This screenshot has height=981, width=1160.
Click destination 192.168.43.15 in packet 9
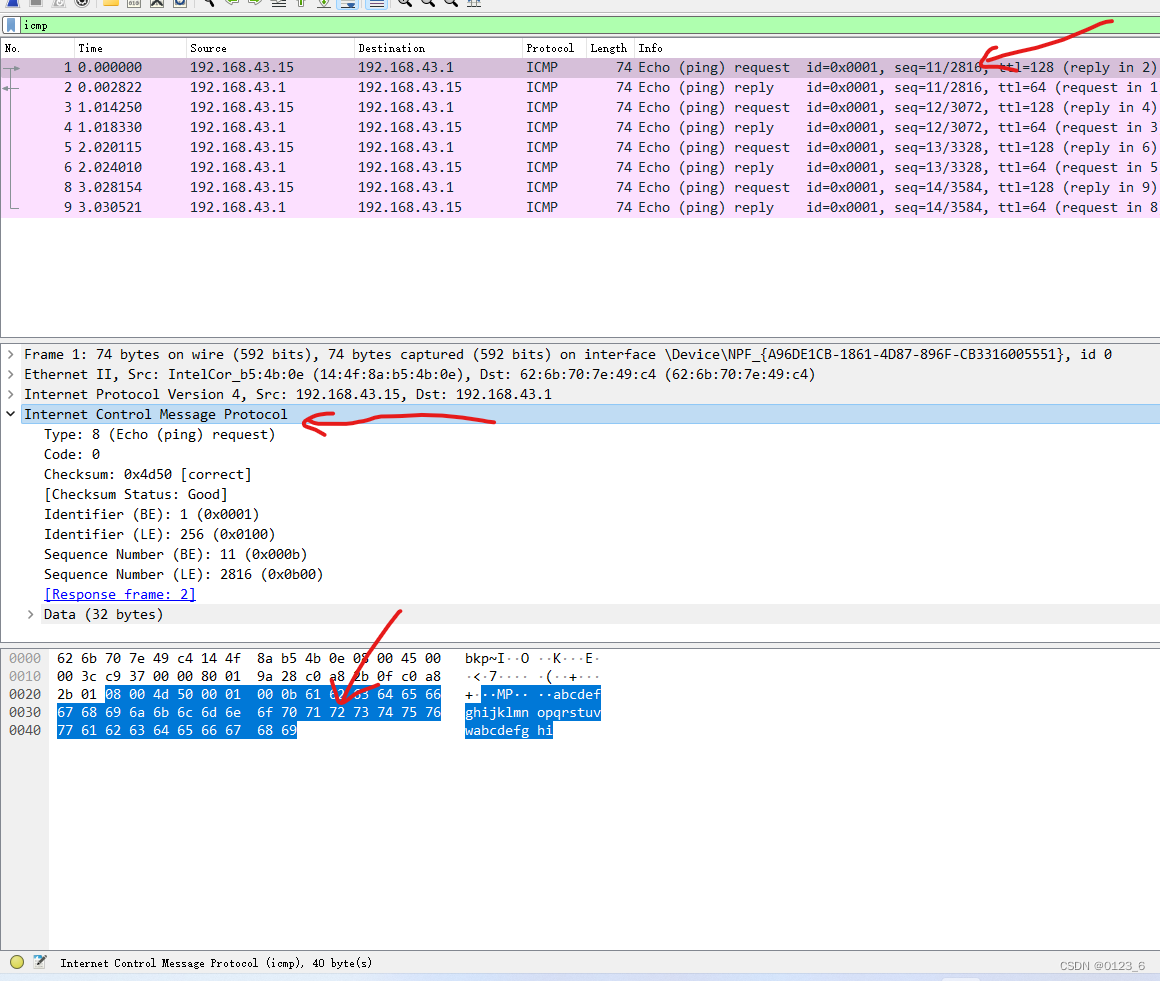click(410, 207)
